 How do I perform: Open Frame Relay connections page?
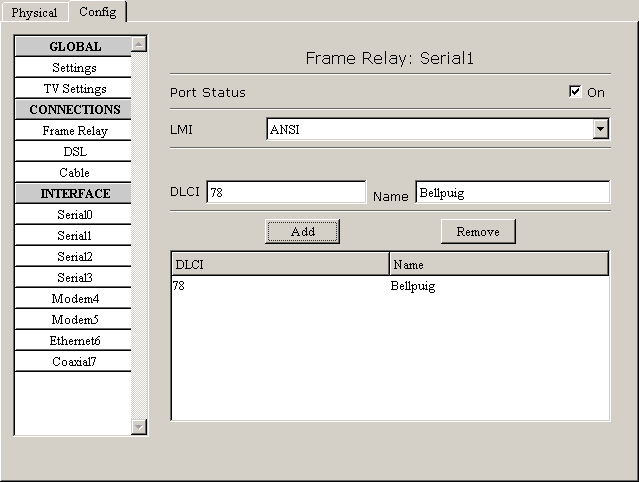tap(74, 131)
